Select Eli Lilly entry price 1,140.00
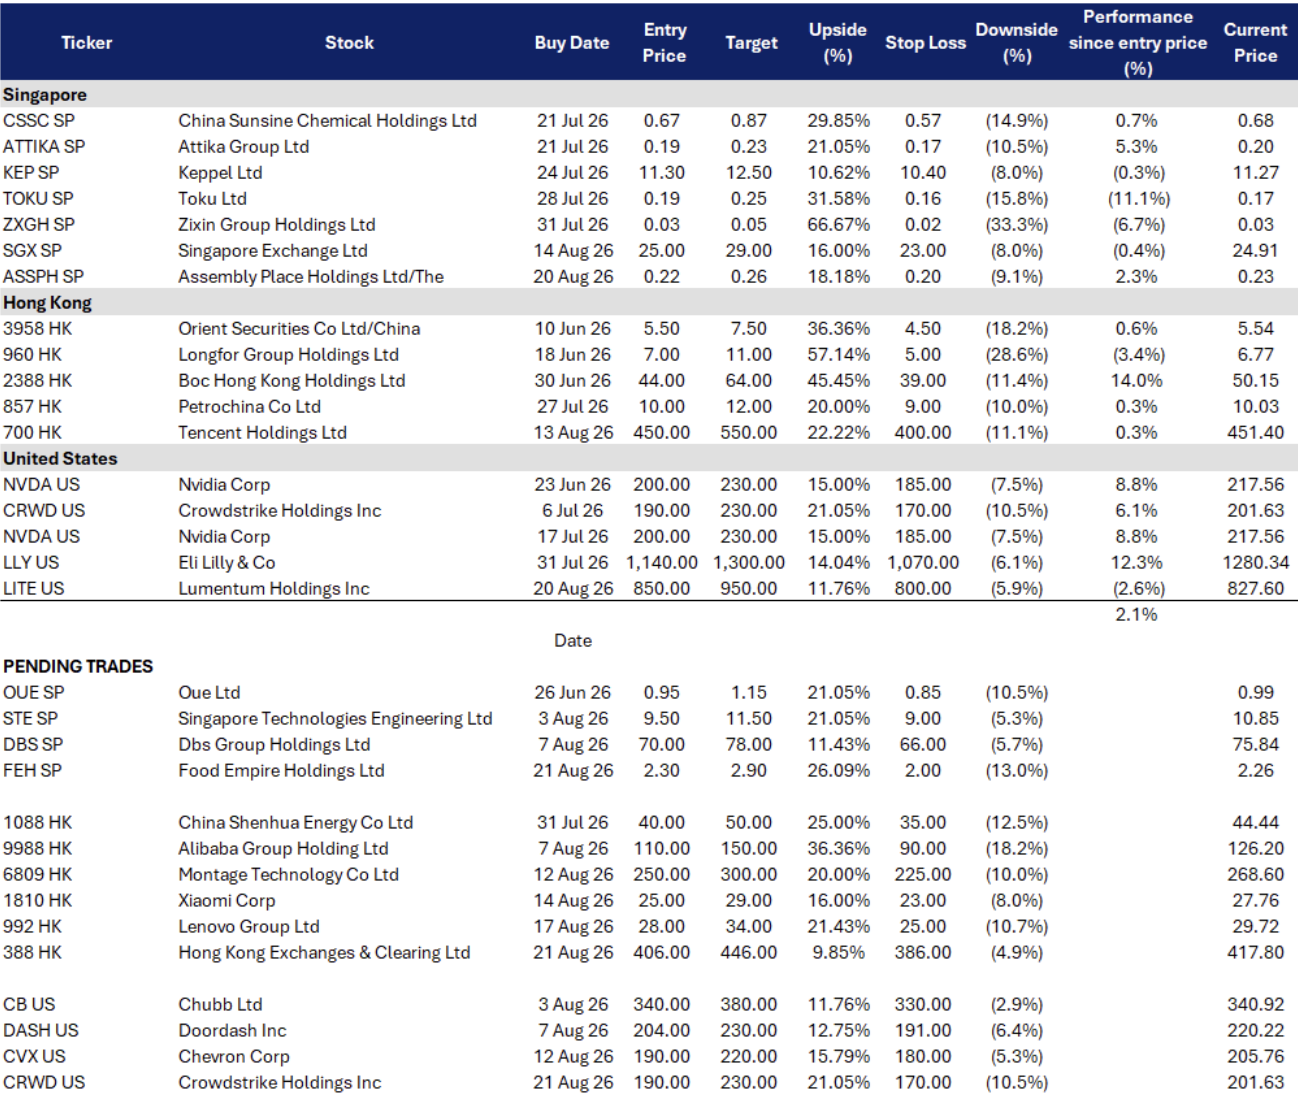The image size is (1298, 1106). [662, 563]
